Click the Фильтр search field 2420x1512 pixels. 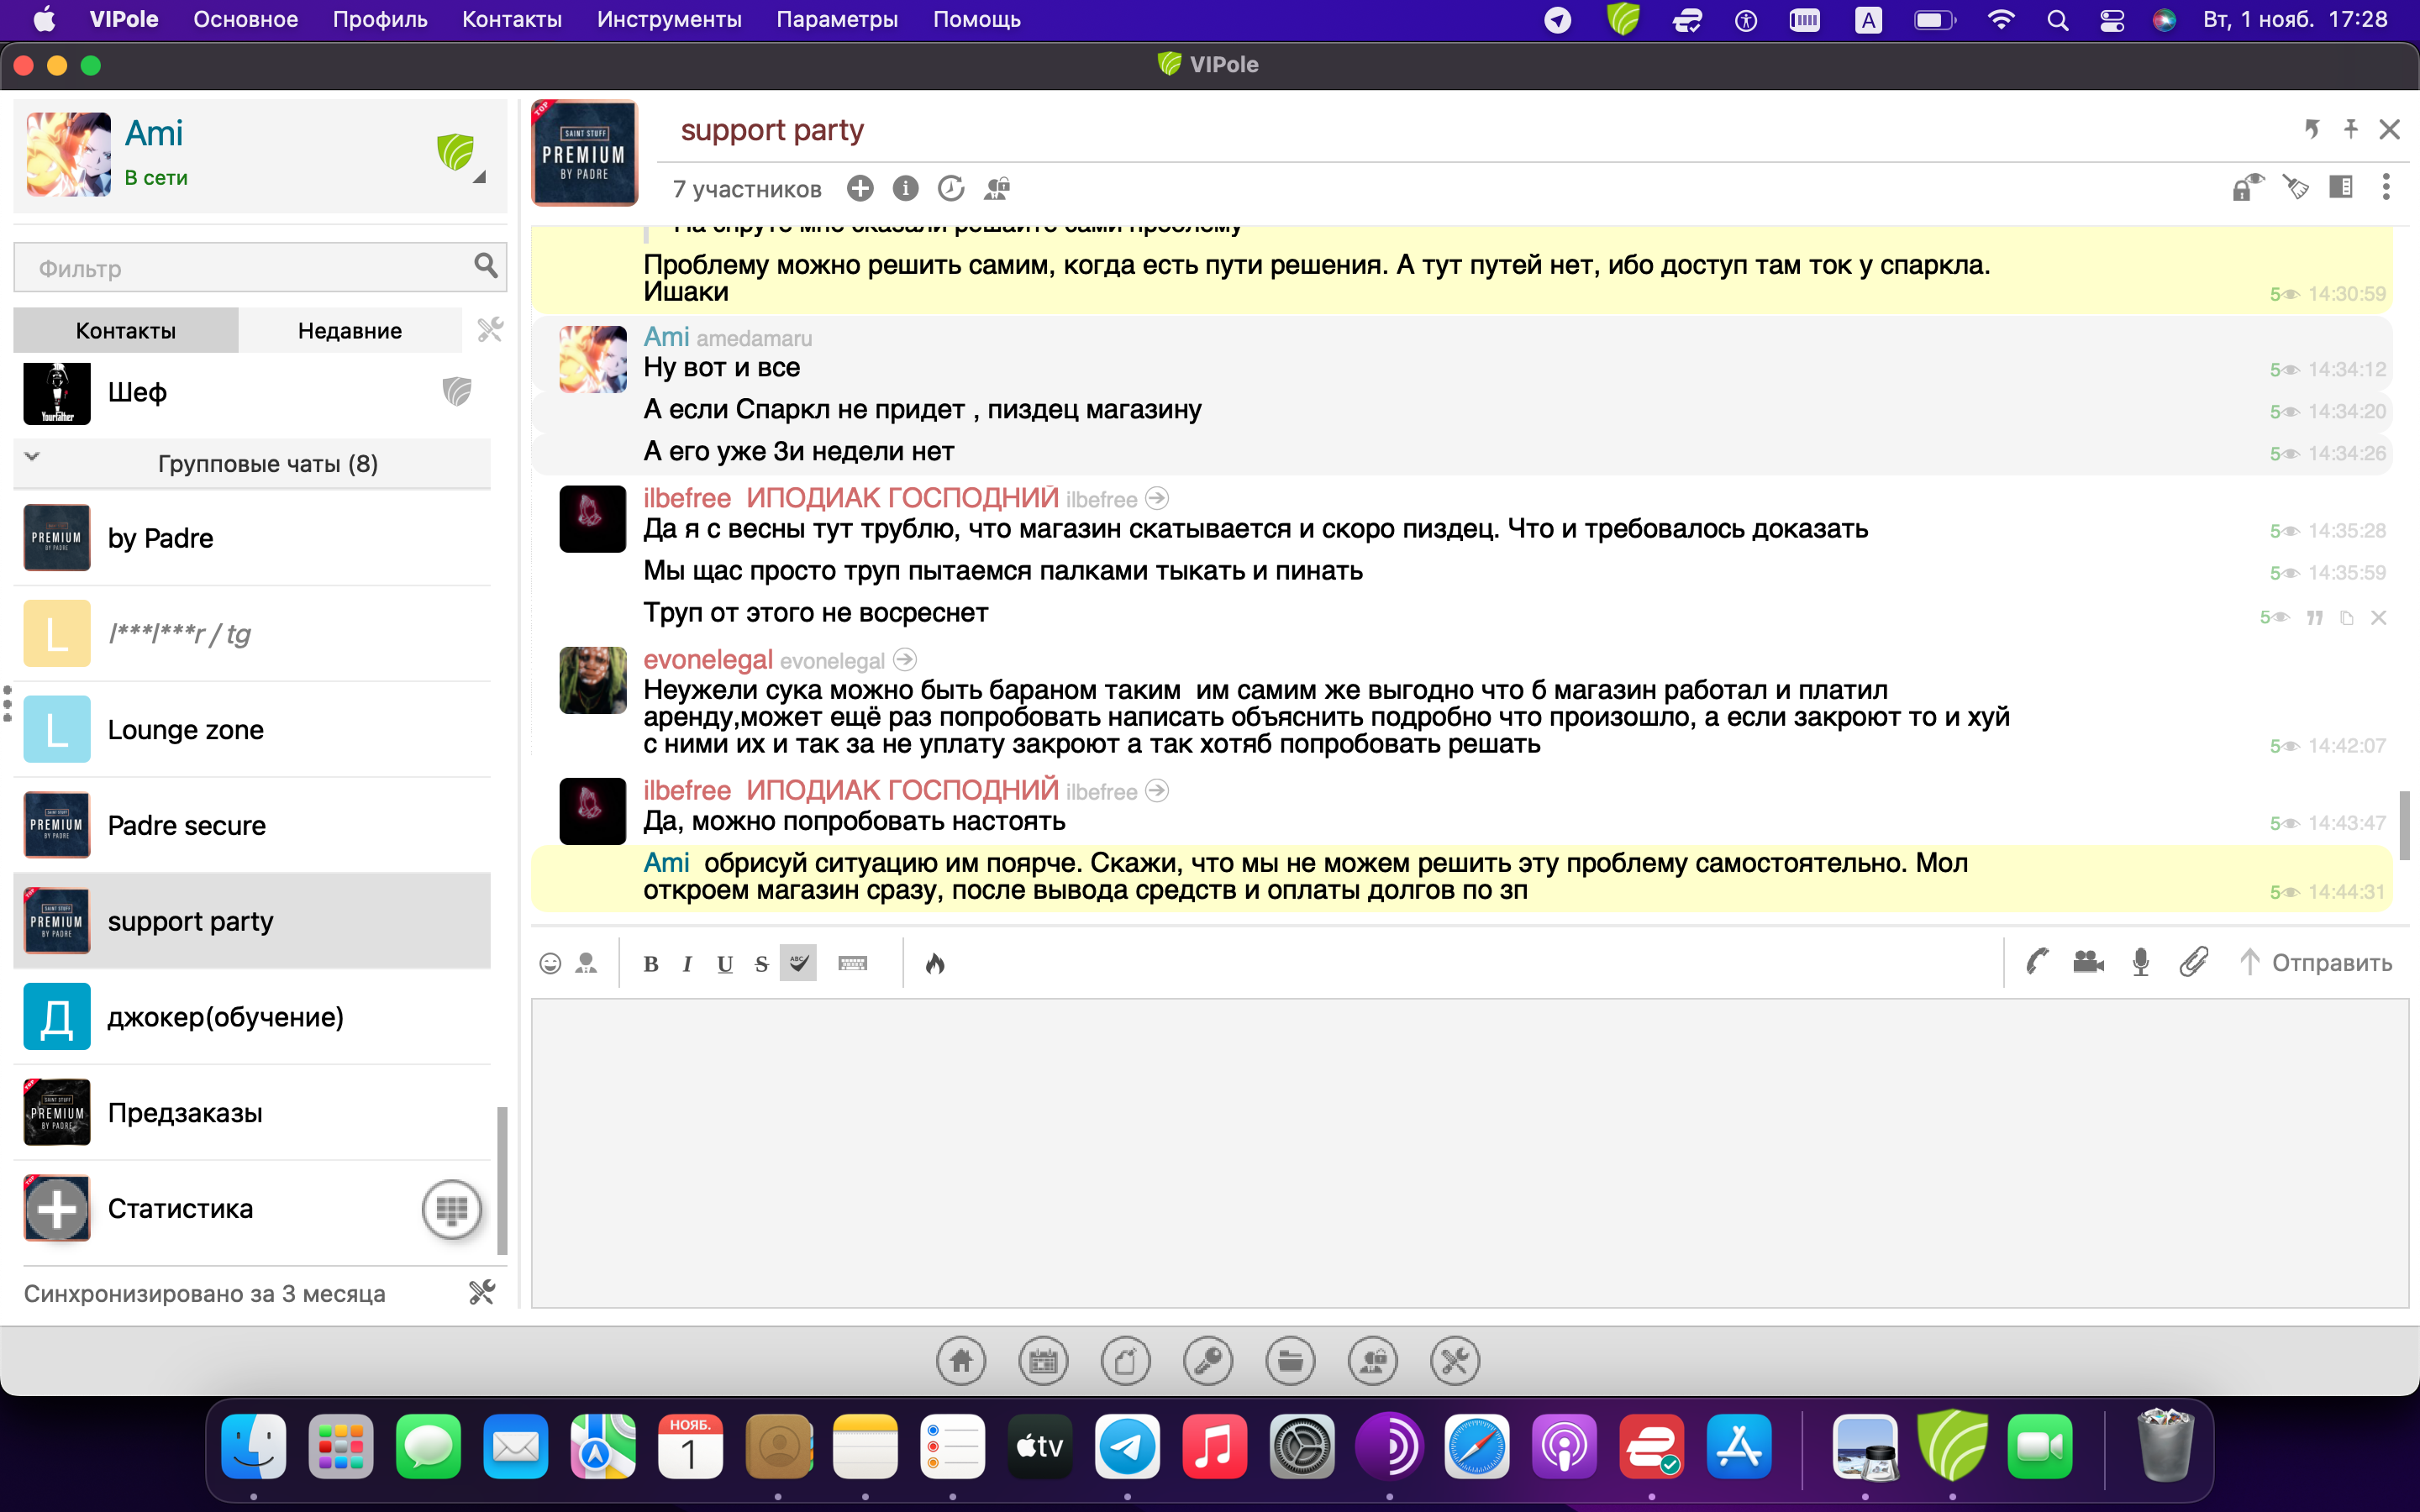coord(260,267)
